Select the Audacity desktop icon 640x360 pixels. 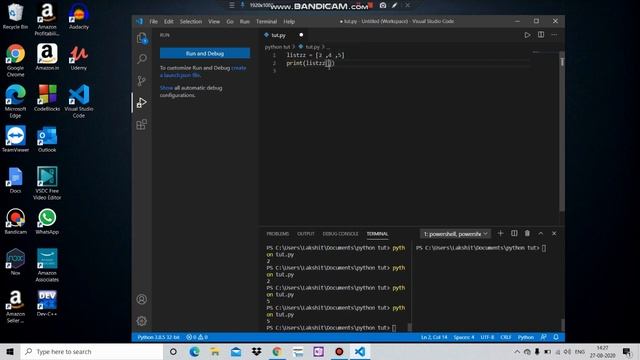click(79, 16)
